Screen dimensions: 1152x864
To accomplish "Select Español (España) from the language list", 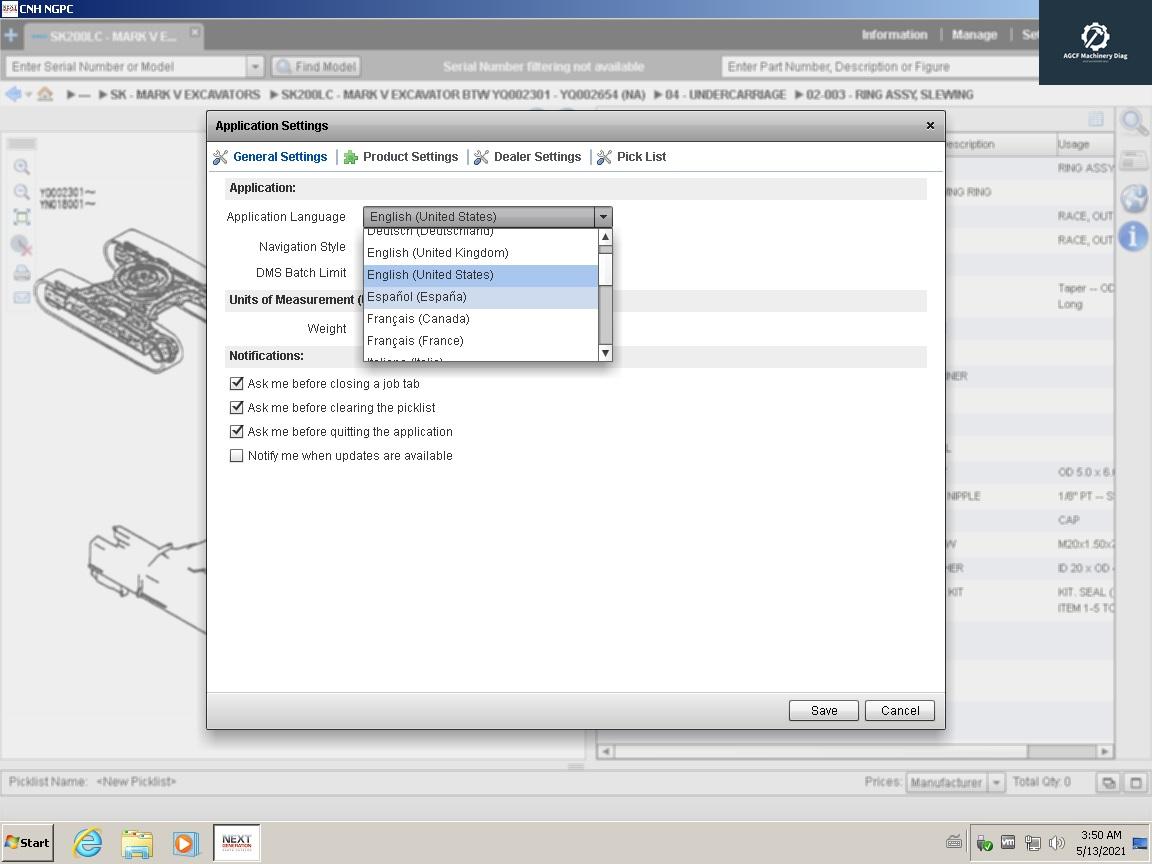I will click(x=415, y=297).
